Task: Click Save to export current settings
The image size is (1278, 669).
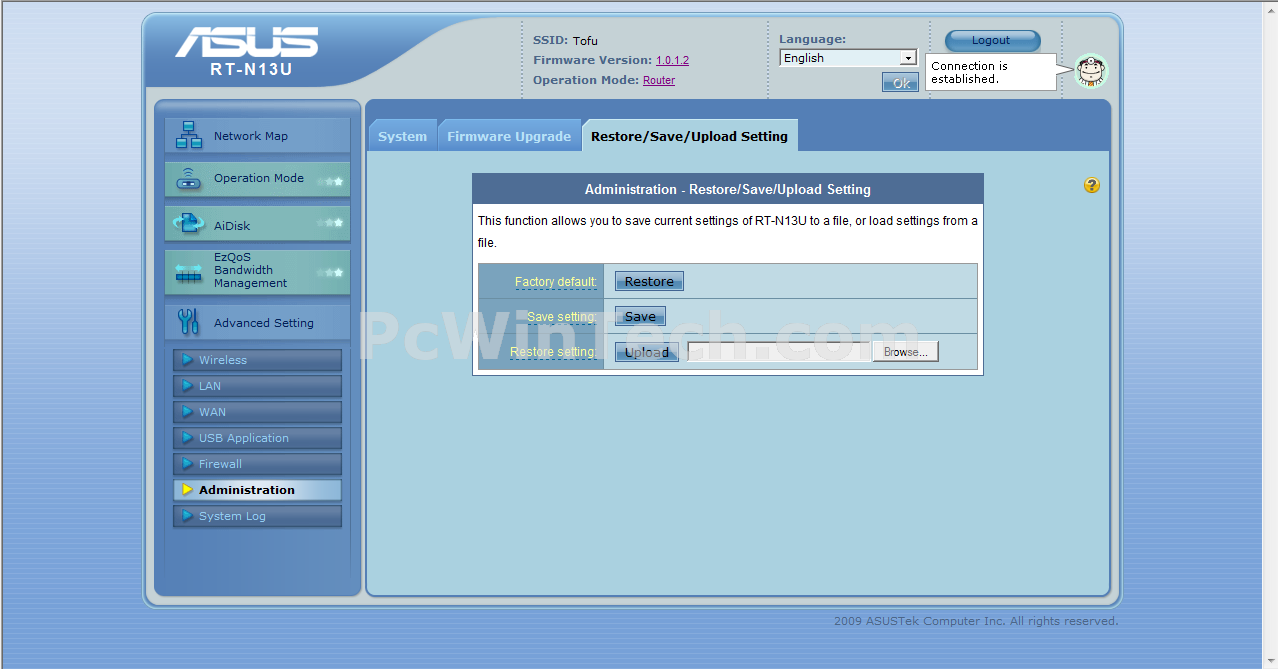Action: point(640,317)
